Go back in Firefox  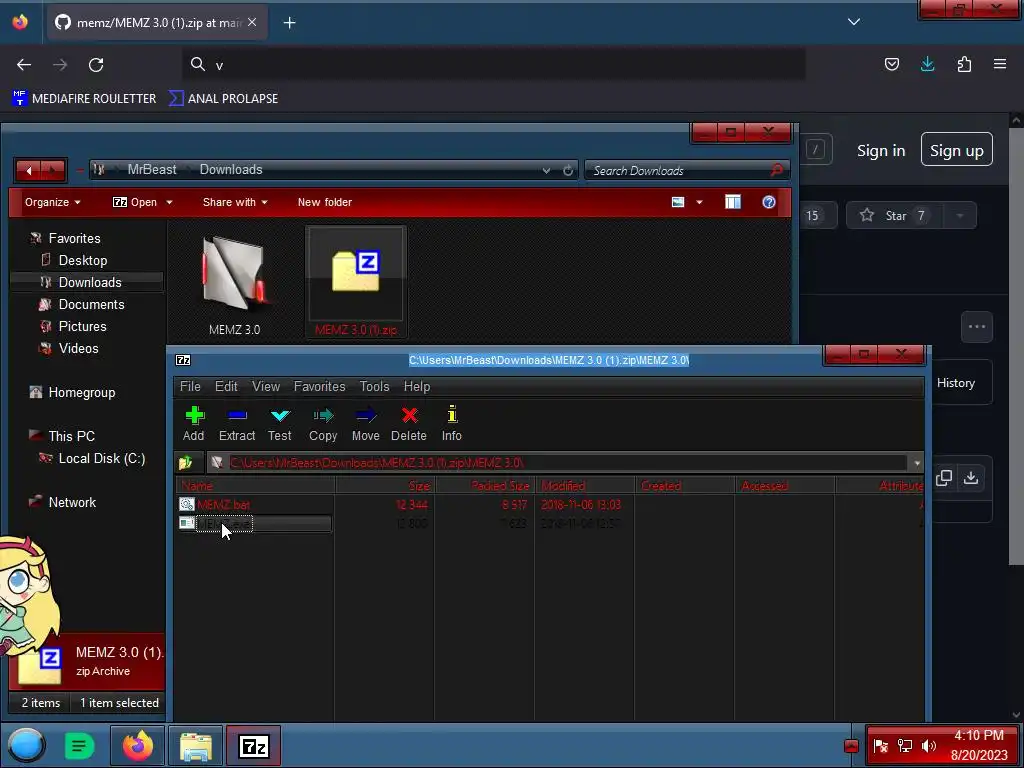[24, 65]
